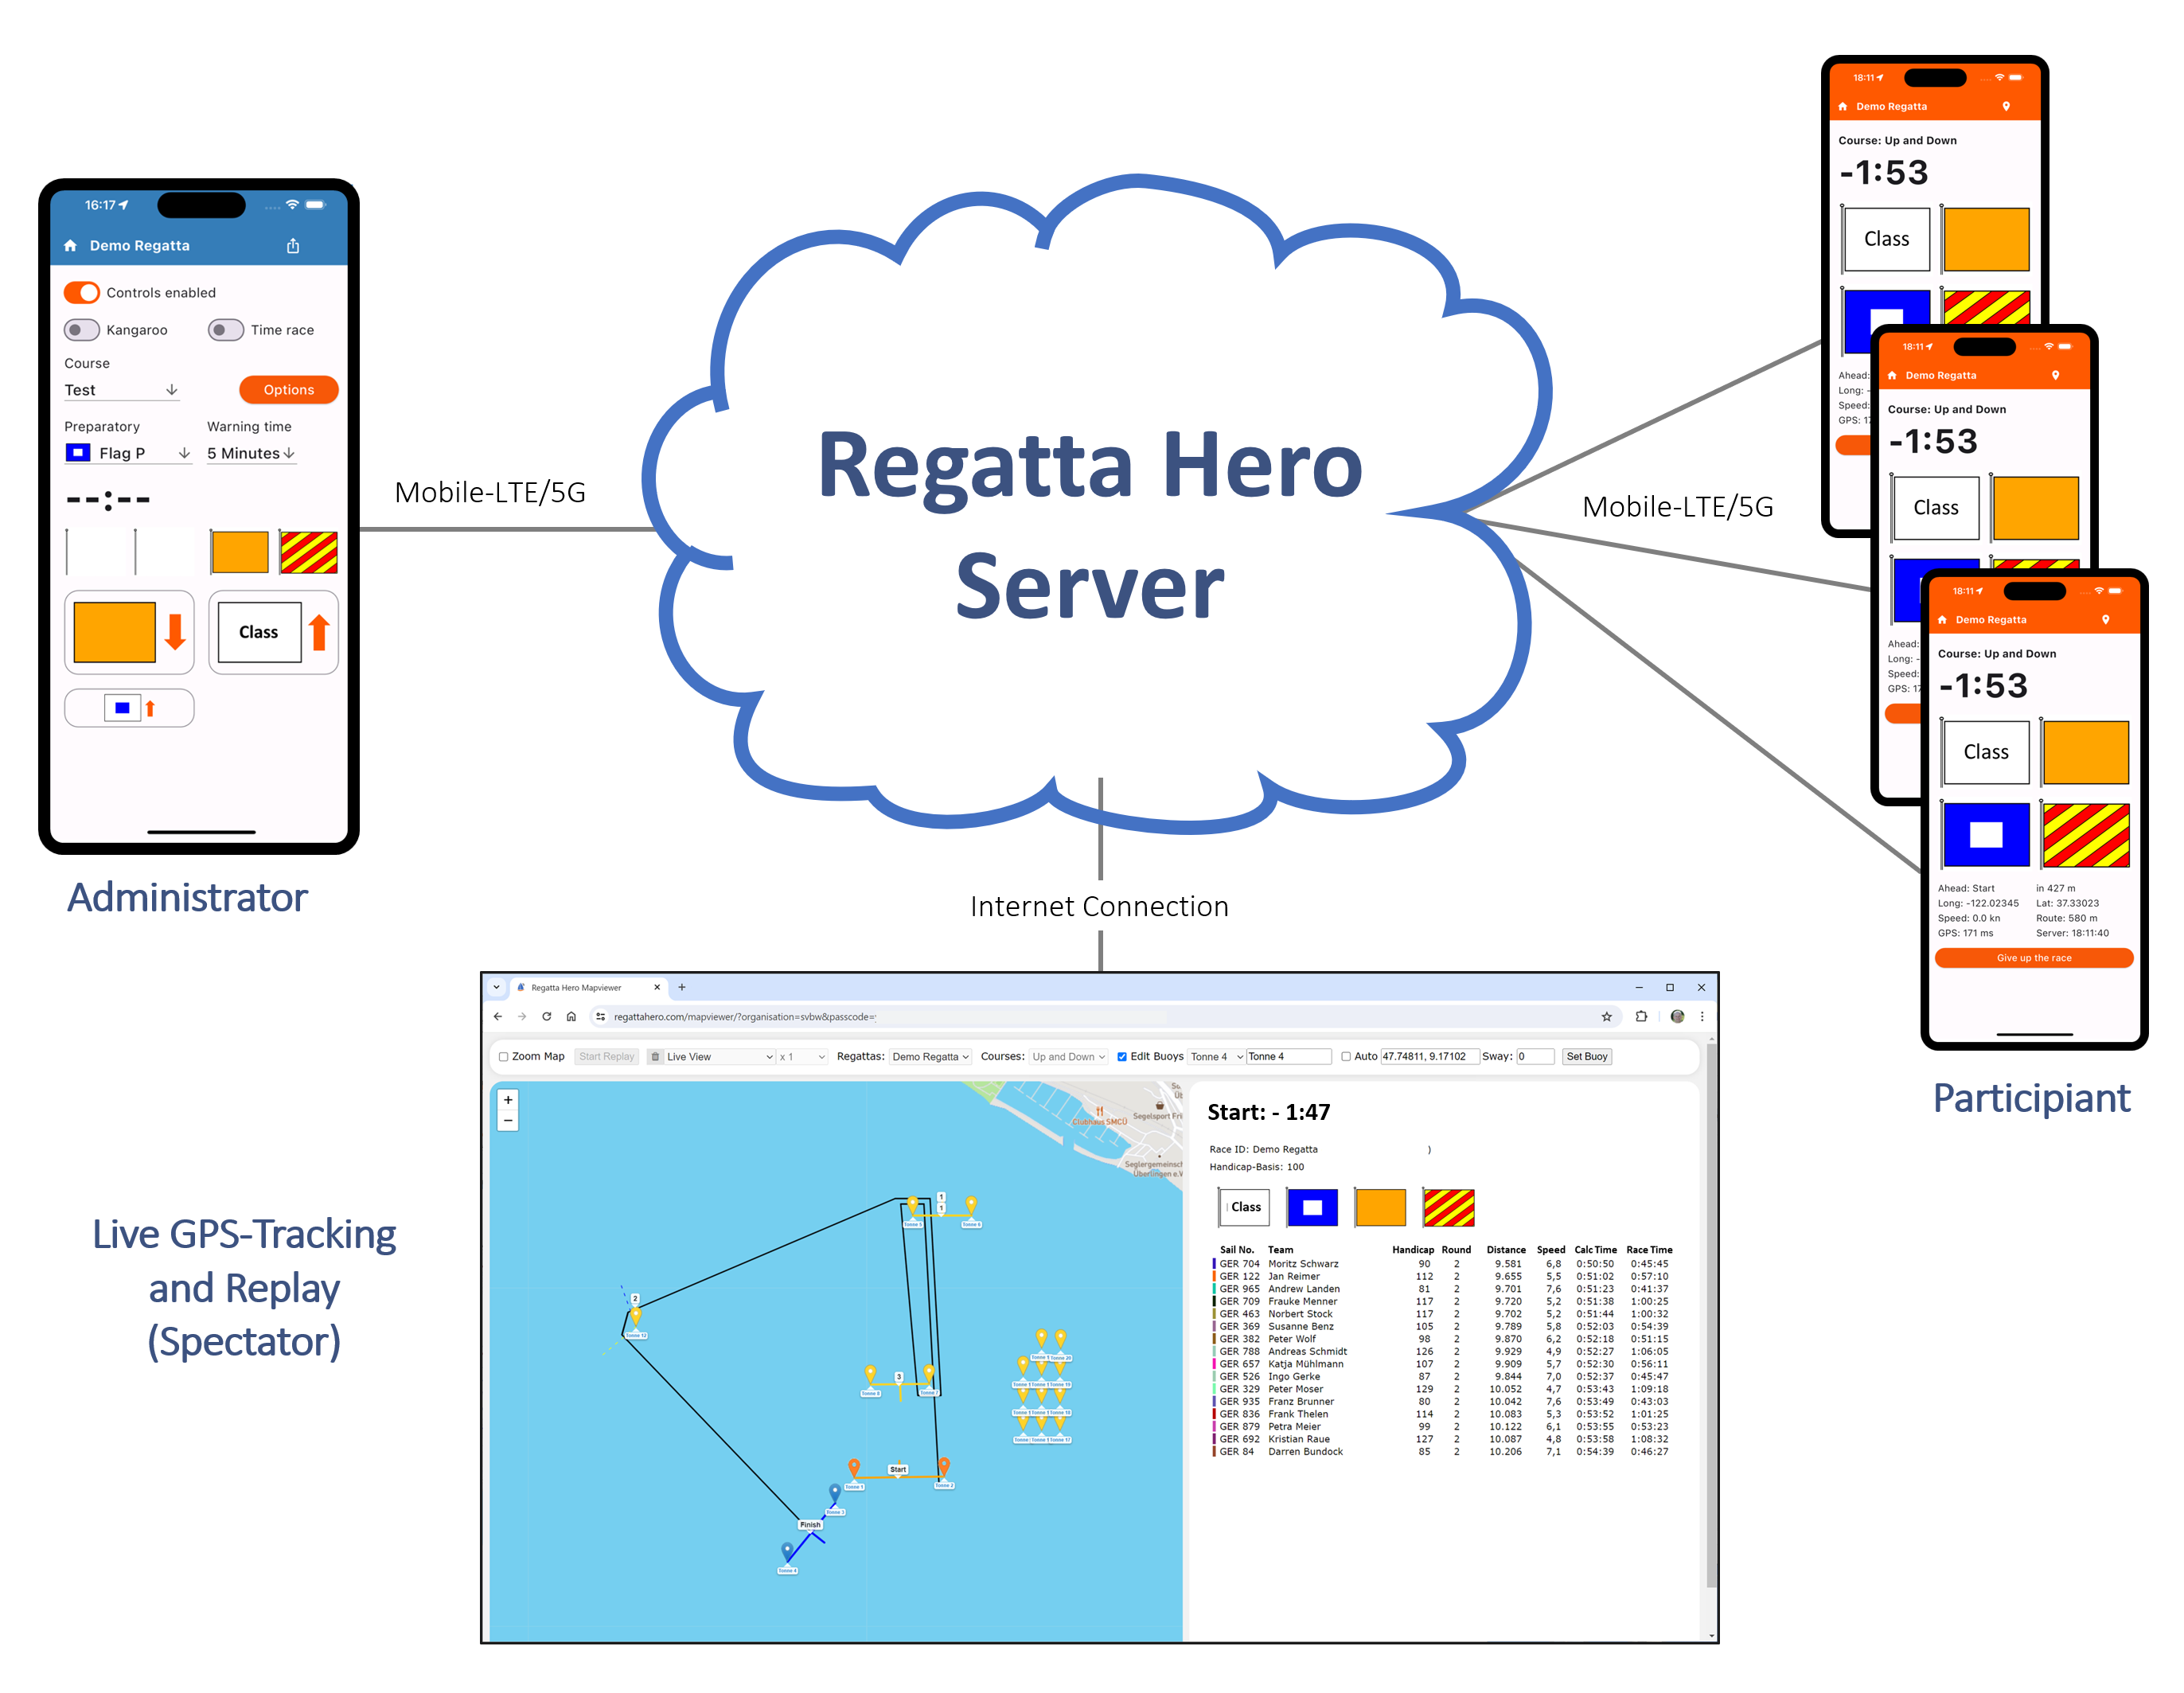Image resolution: width=2184 pixels, height=1693 pixels.
Task: Click the browser profile avatar
Action: [1677, 1016]
